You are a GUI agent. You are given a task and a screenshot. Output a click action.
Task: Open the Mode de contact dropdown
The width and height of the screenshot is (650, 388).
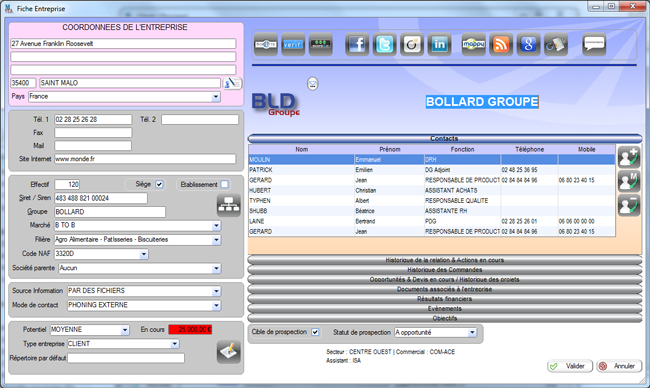pos(216,306)
